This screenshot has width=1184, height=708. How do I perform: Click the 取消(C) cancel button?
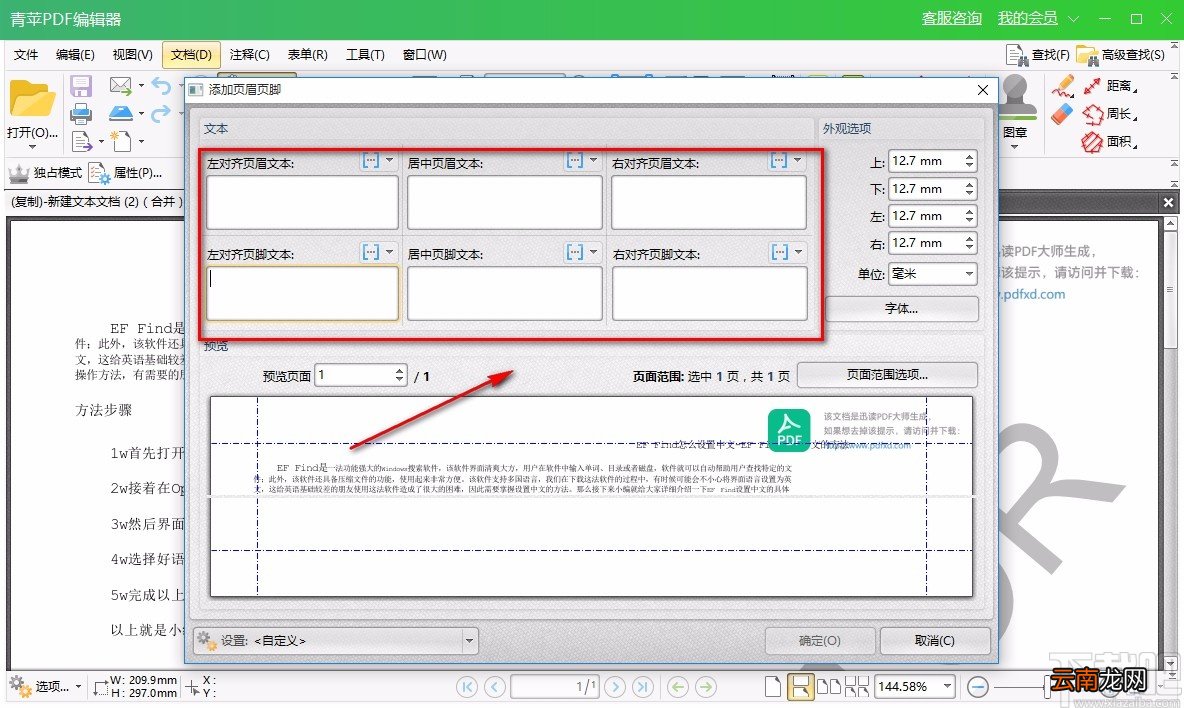935,641
